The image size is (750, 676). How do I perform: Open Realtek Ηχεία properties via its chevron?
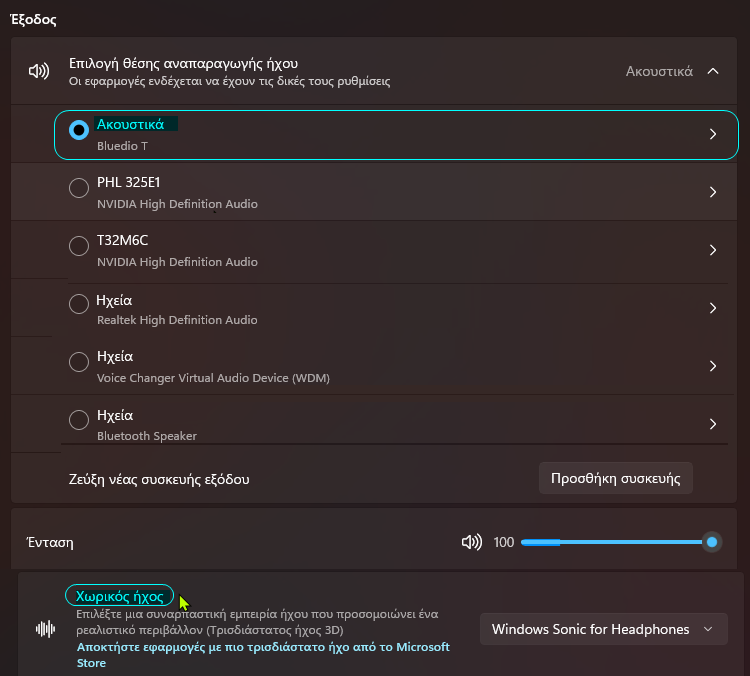click(x=713, y=308)
